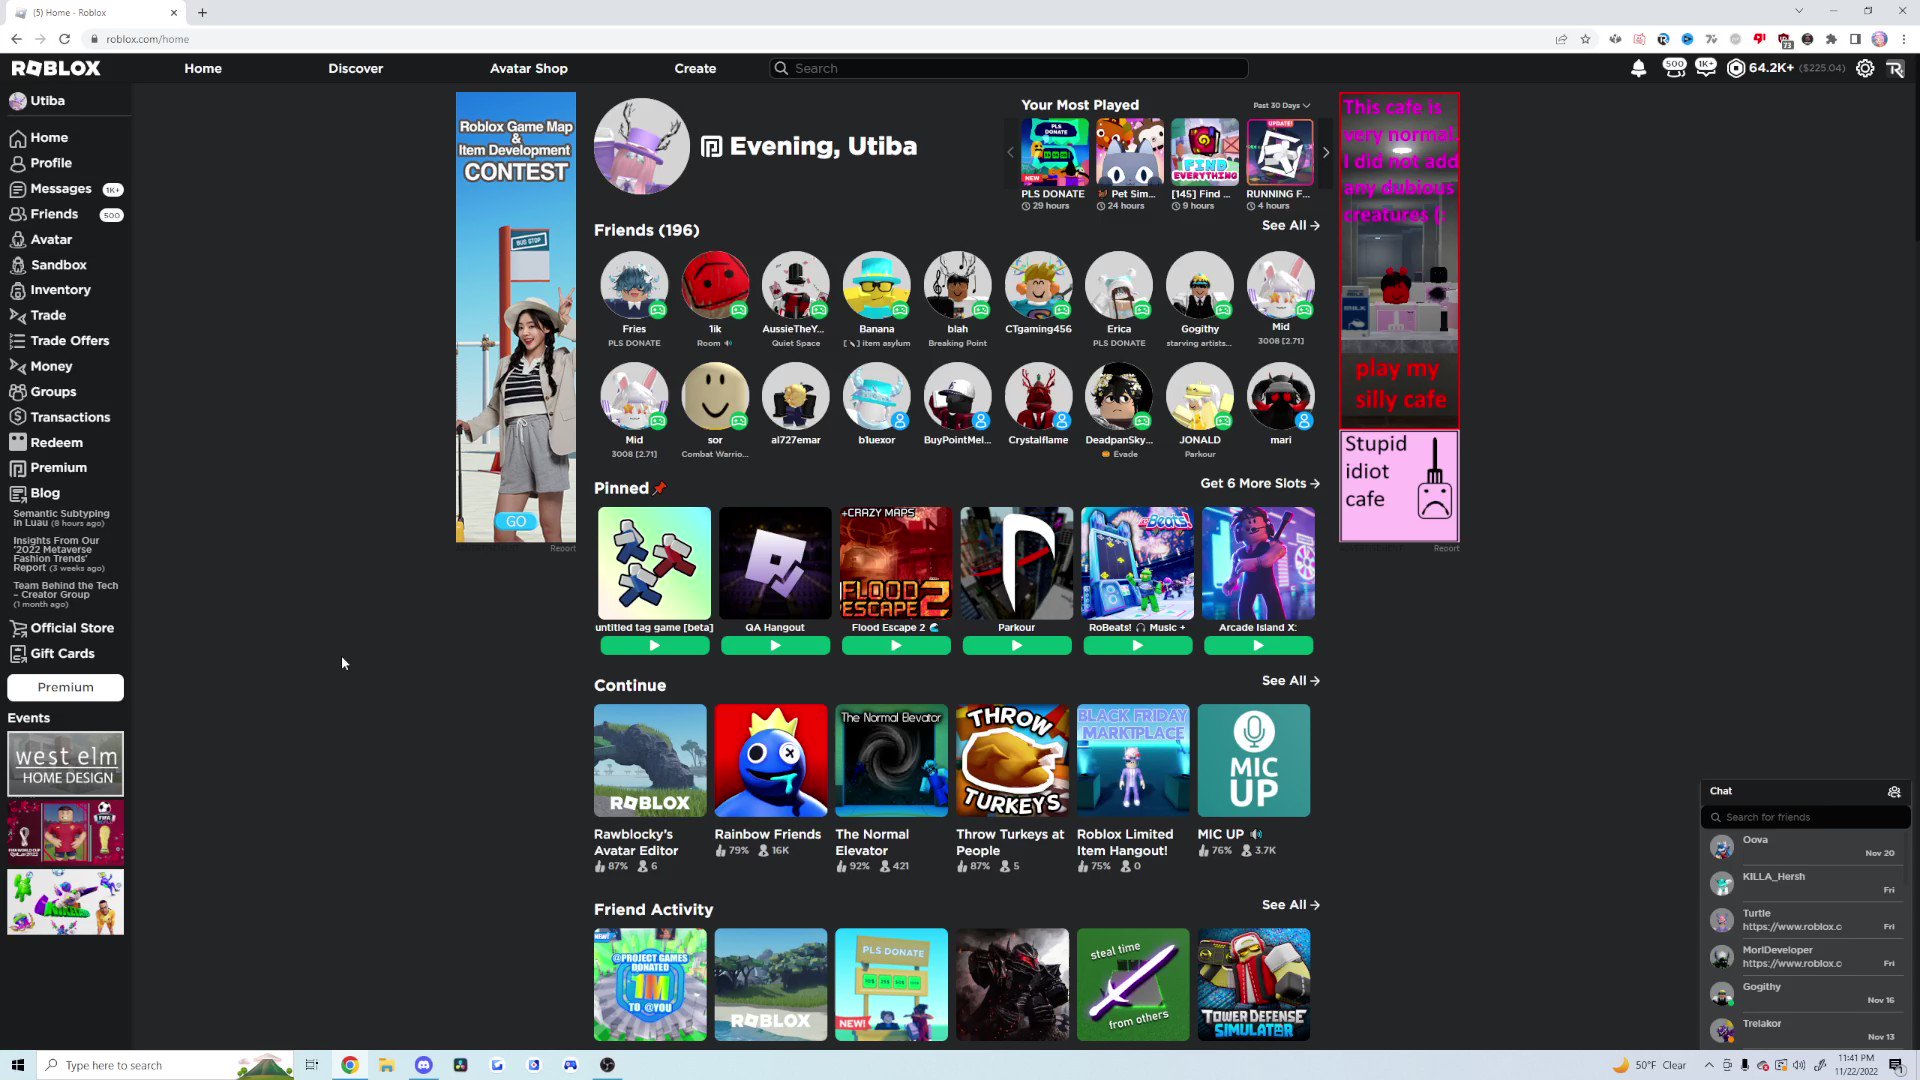Open the notifications bell icon

click(x=1638, y=68)
